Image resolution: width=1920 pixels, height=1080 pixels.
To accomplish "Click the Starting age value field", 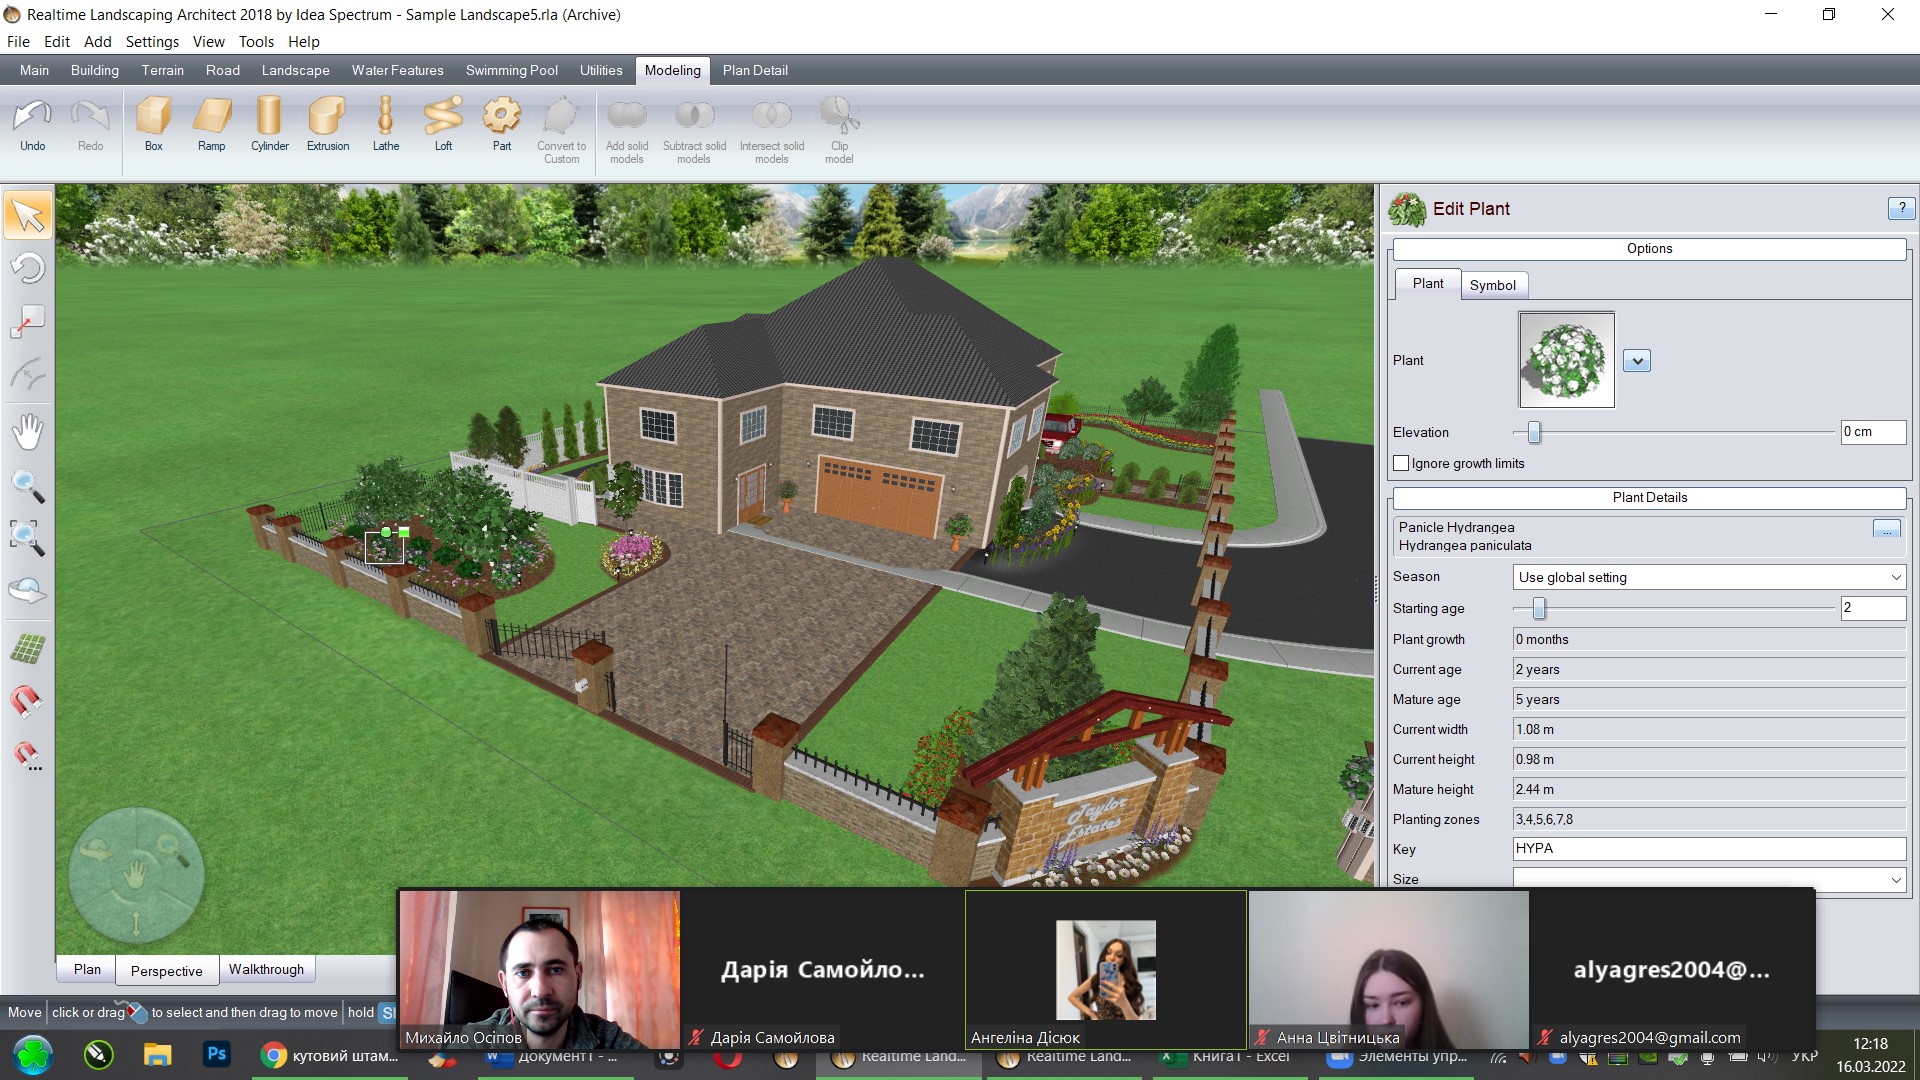I will [1873, 608].
